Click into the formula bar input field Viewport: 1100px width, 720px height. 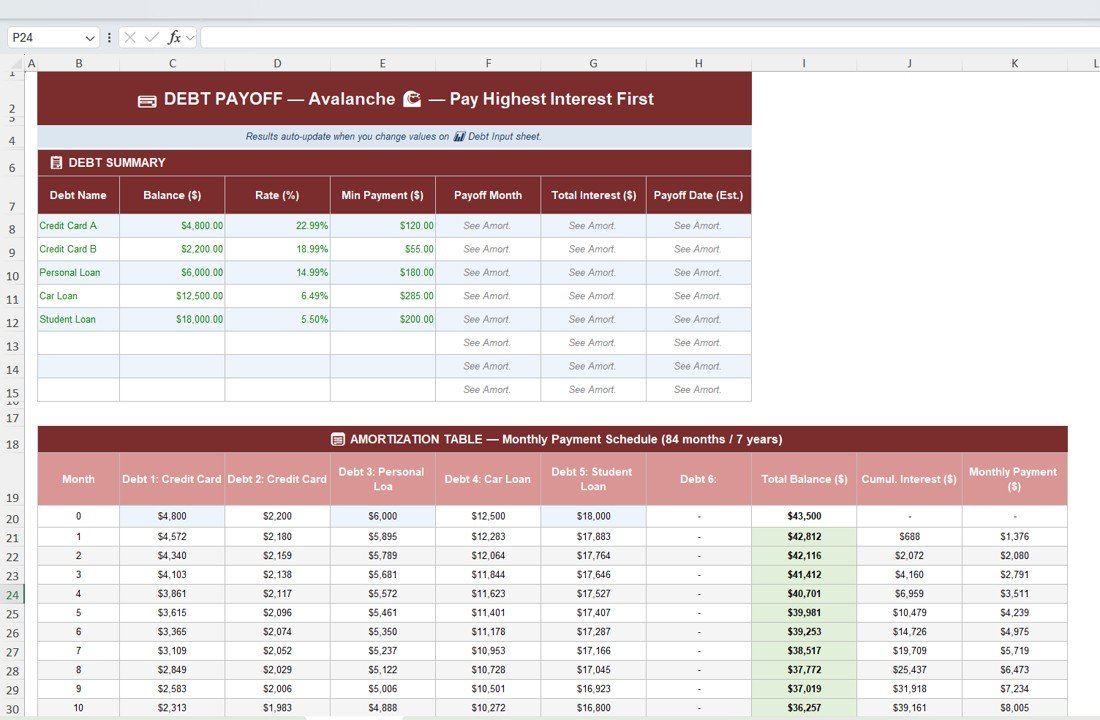(x=650, y=37)
